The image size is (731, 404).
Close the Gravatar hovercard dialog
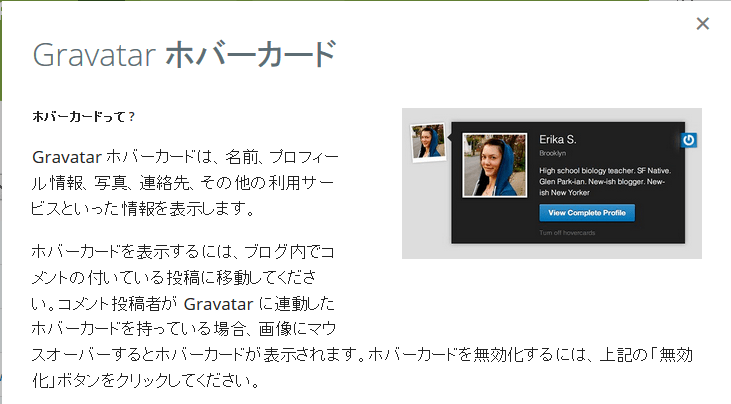703,24
